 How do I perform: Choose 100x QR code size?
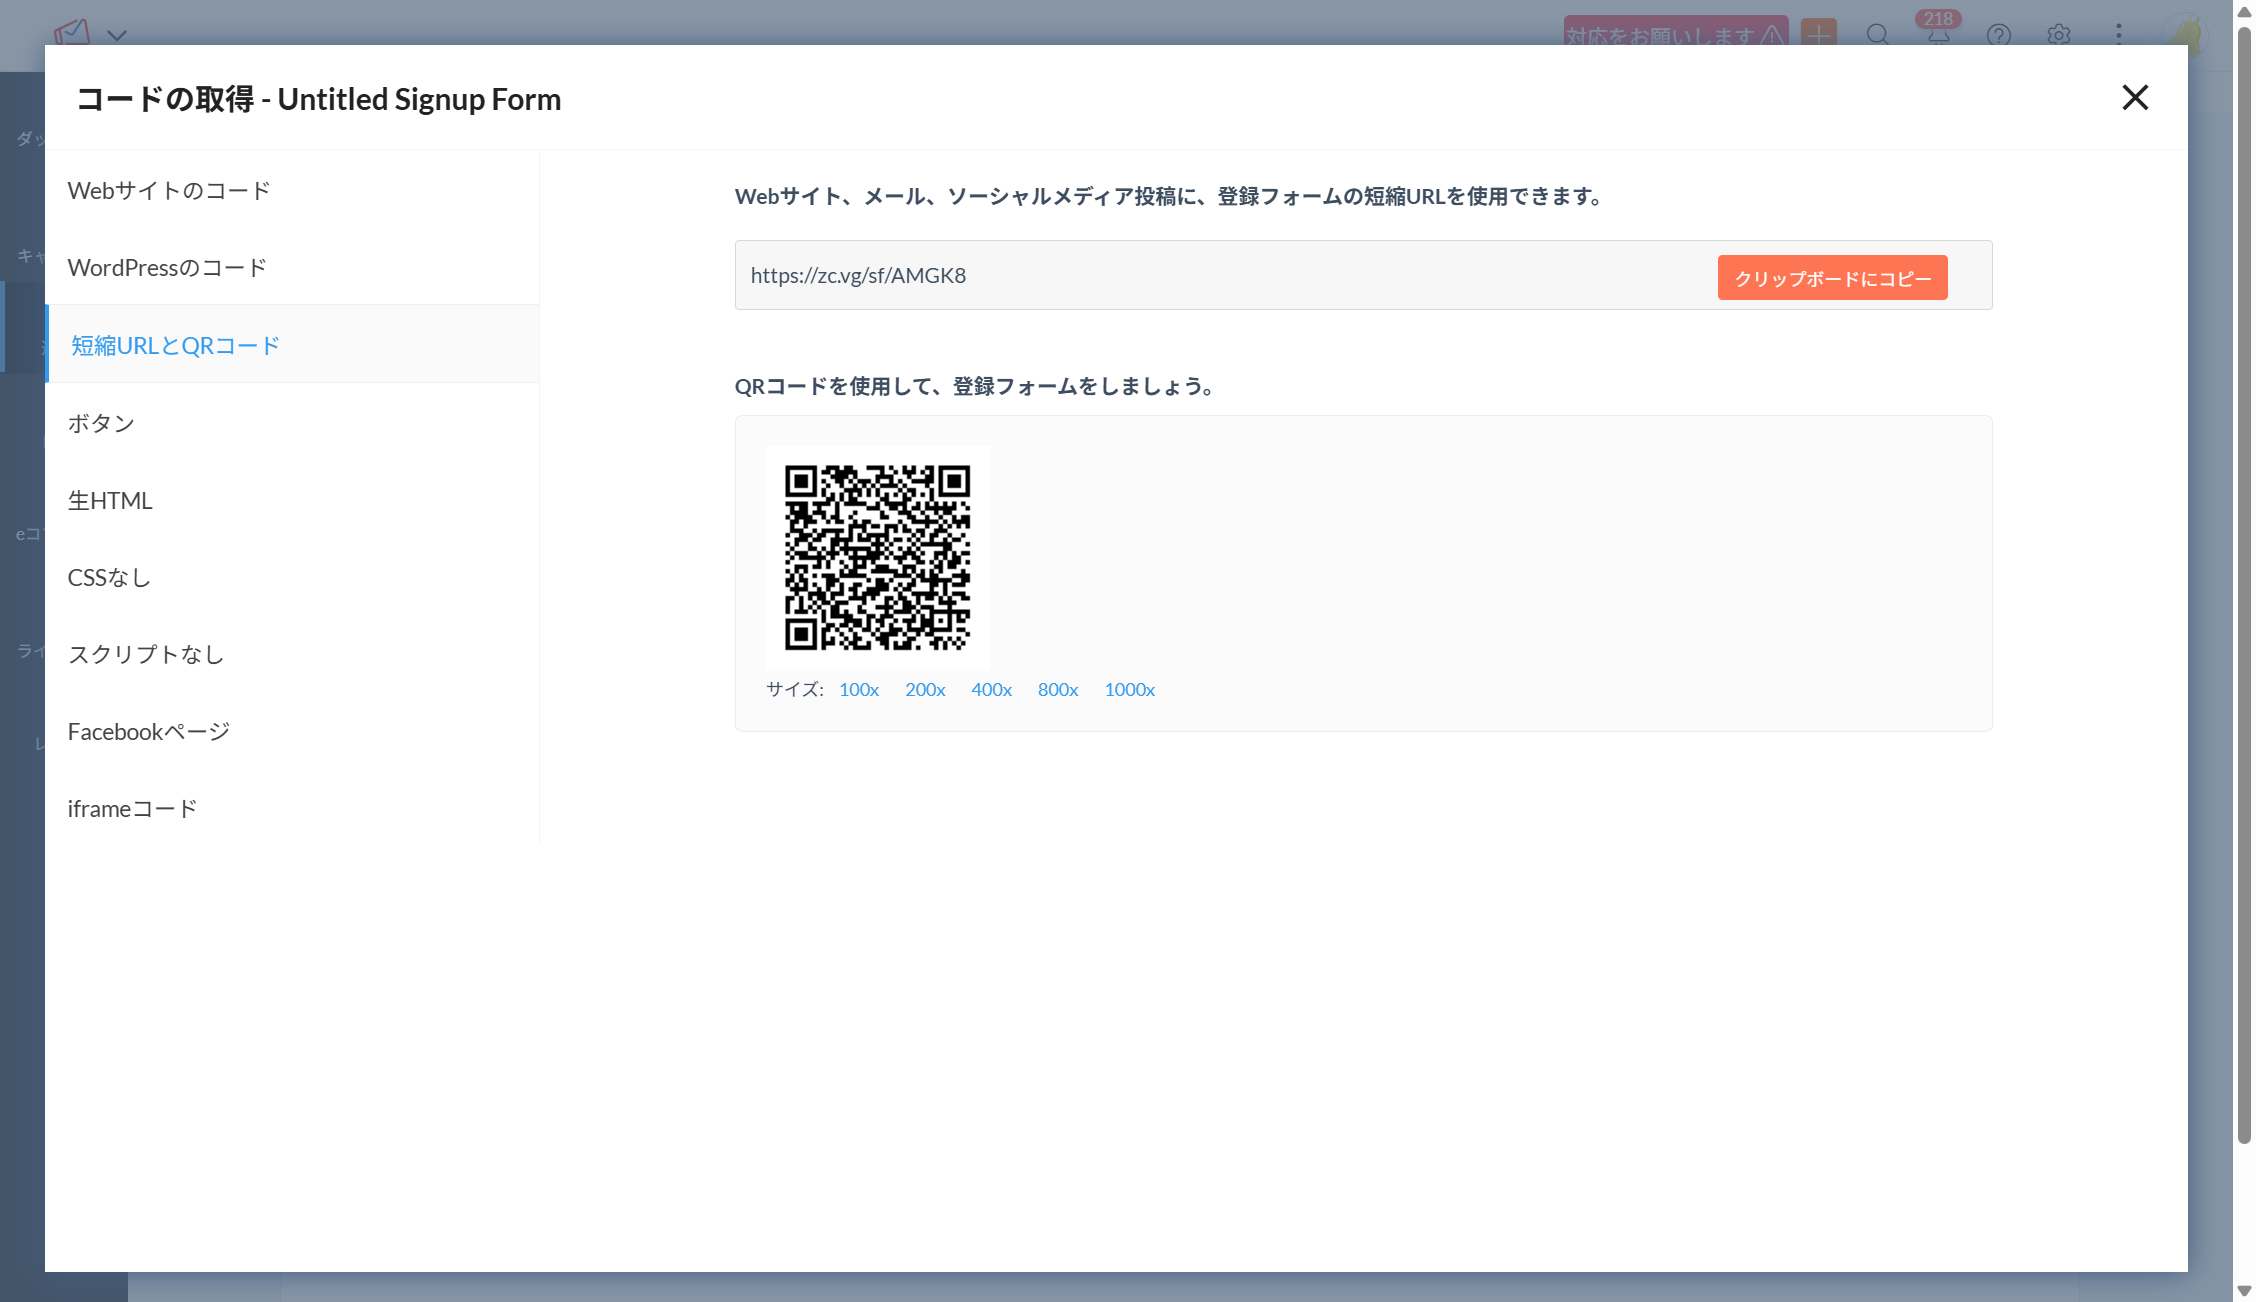(x=858, y=689)
